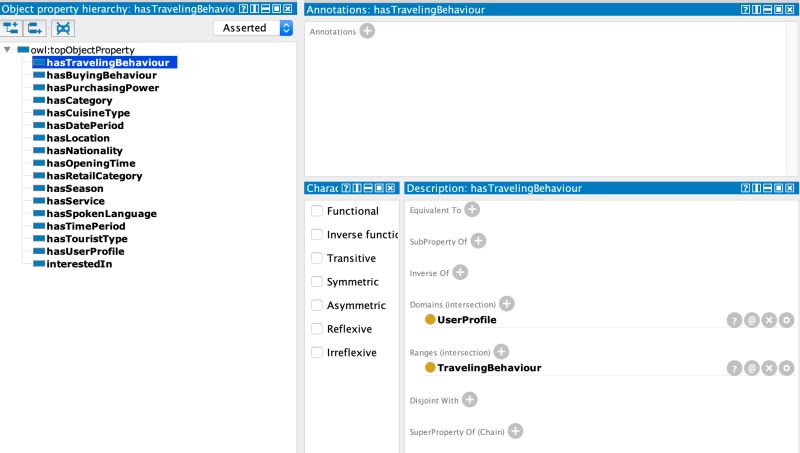This screenshot has height=453, width=800.
Task: Select hasUserProfile property
Action: [x=85, y=251]
